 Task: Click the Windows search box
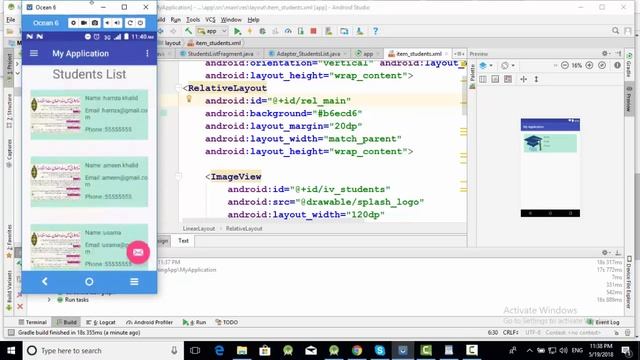pyautogui.click(x=102, y=351)
